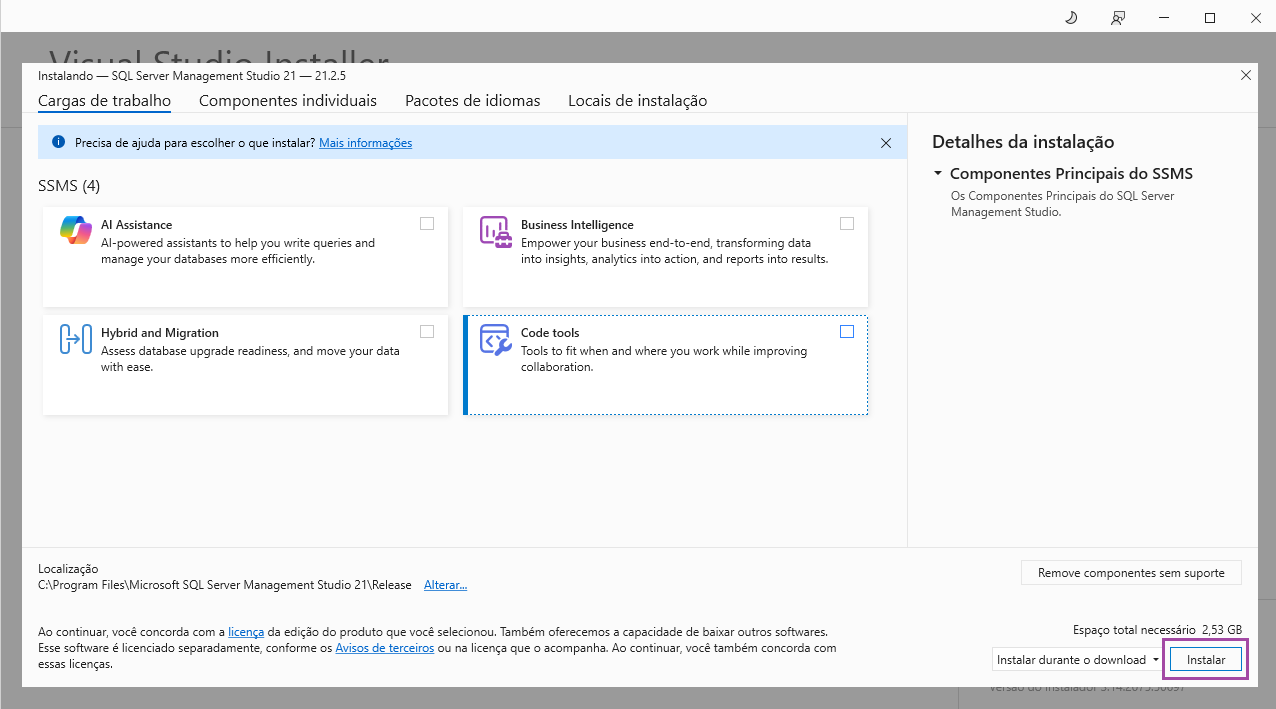Maximize the Visual Studio Installer window
This screenshot has height=709, width=1276.
[1210, 18]
